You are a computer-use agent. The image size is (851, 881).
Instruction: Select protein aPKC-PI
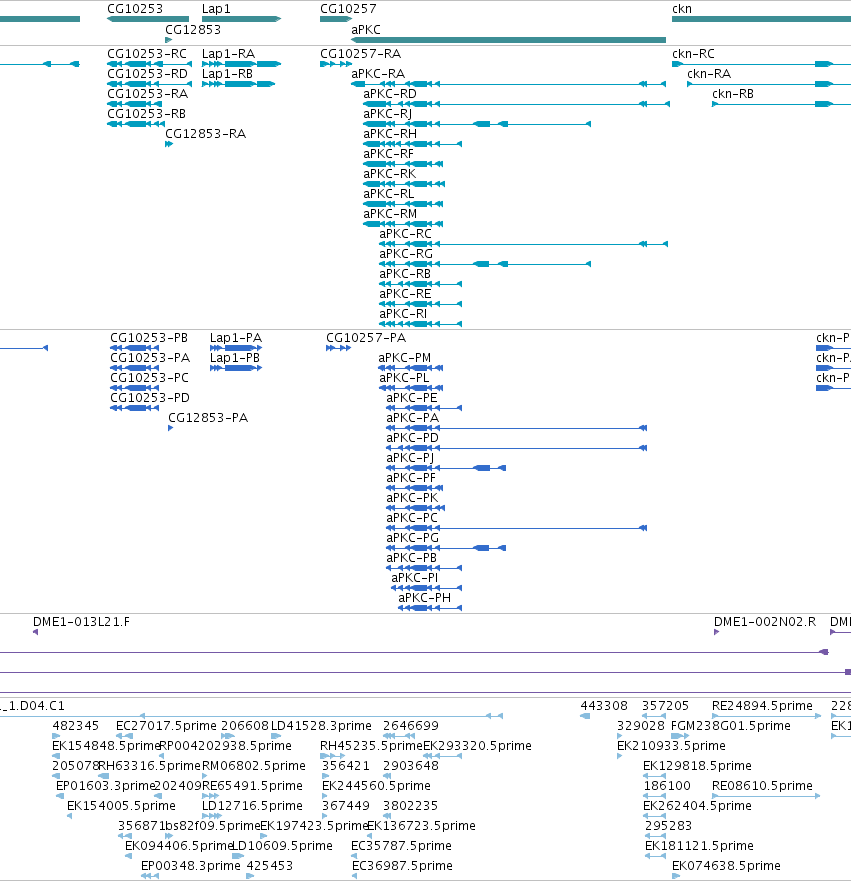[426, 588]
